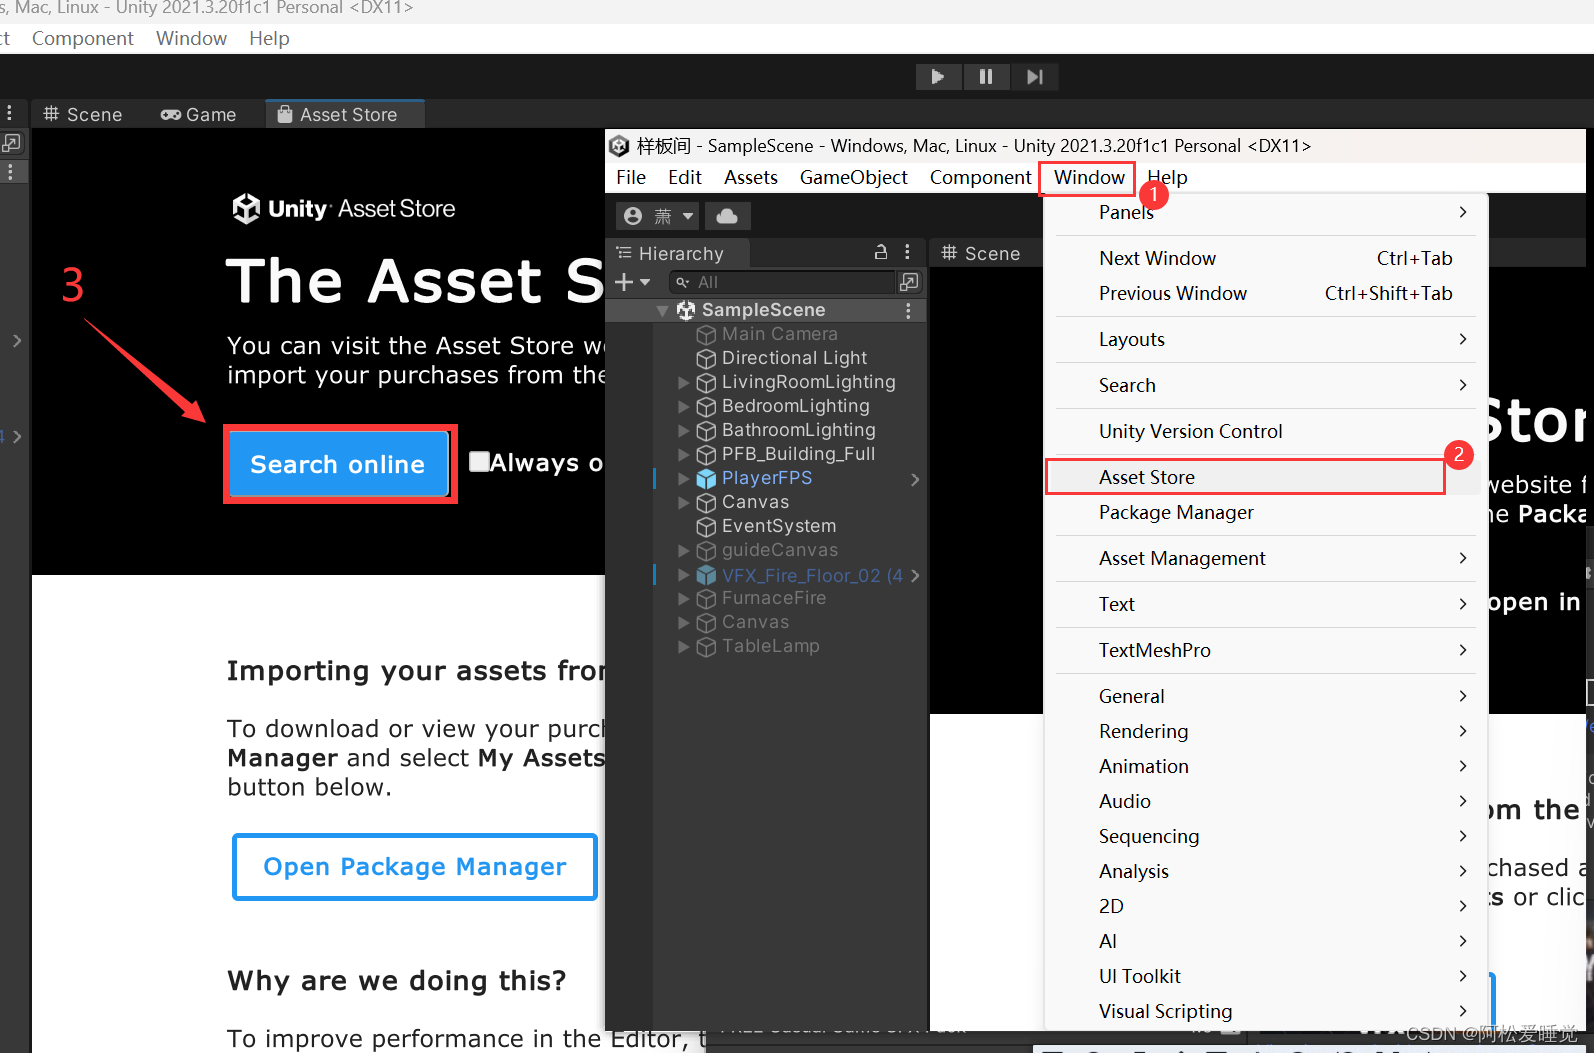This screenshot has height=1053, width=1594.
Task: Expand BedroomLighting node
Action: 684,406
